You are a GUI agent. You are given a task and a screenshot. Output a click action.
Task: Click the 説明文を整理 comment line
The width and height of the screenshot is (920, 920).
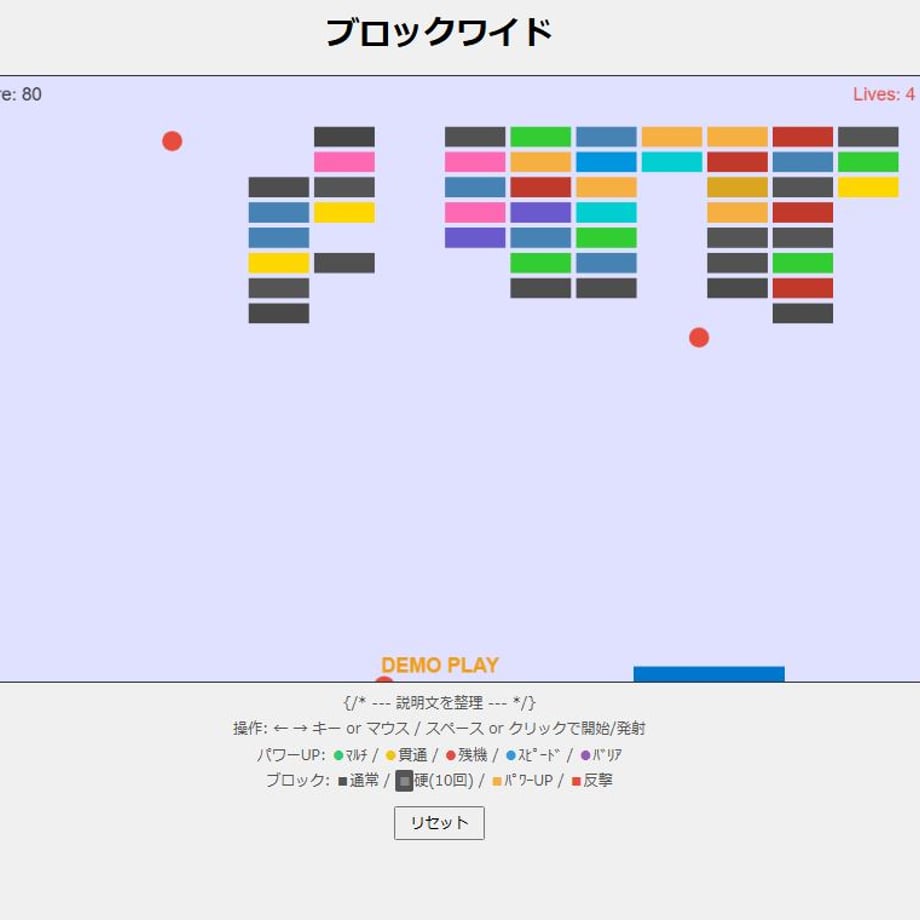point(439,702)
